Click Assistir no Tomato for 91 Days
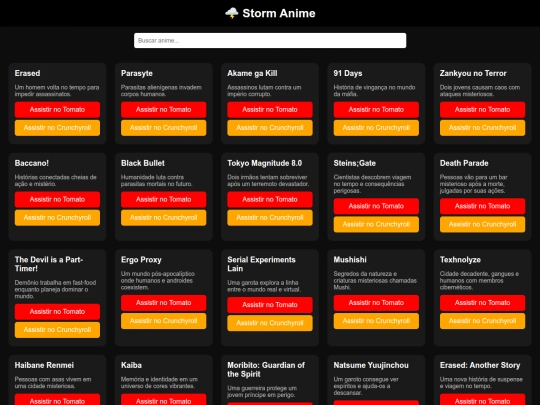Screen dimensions: 540x405 coord(376,110)
